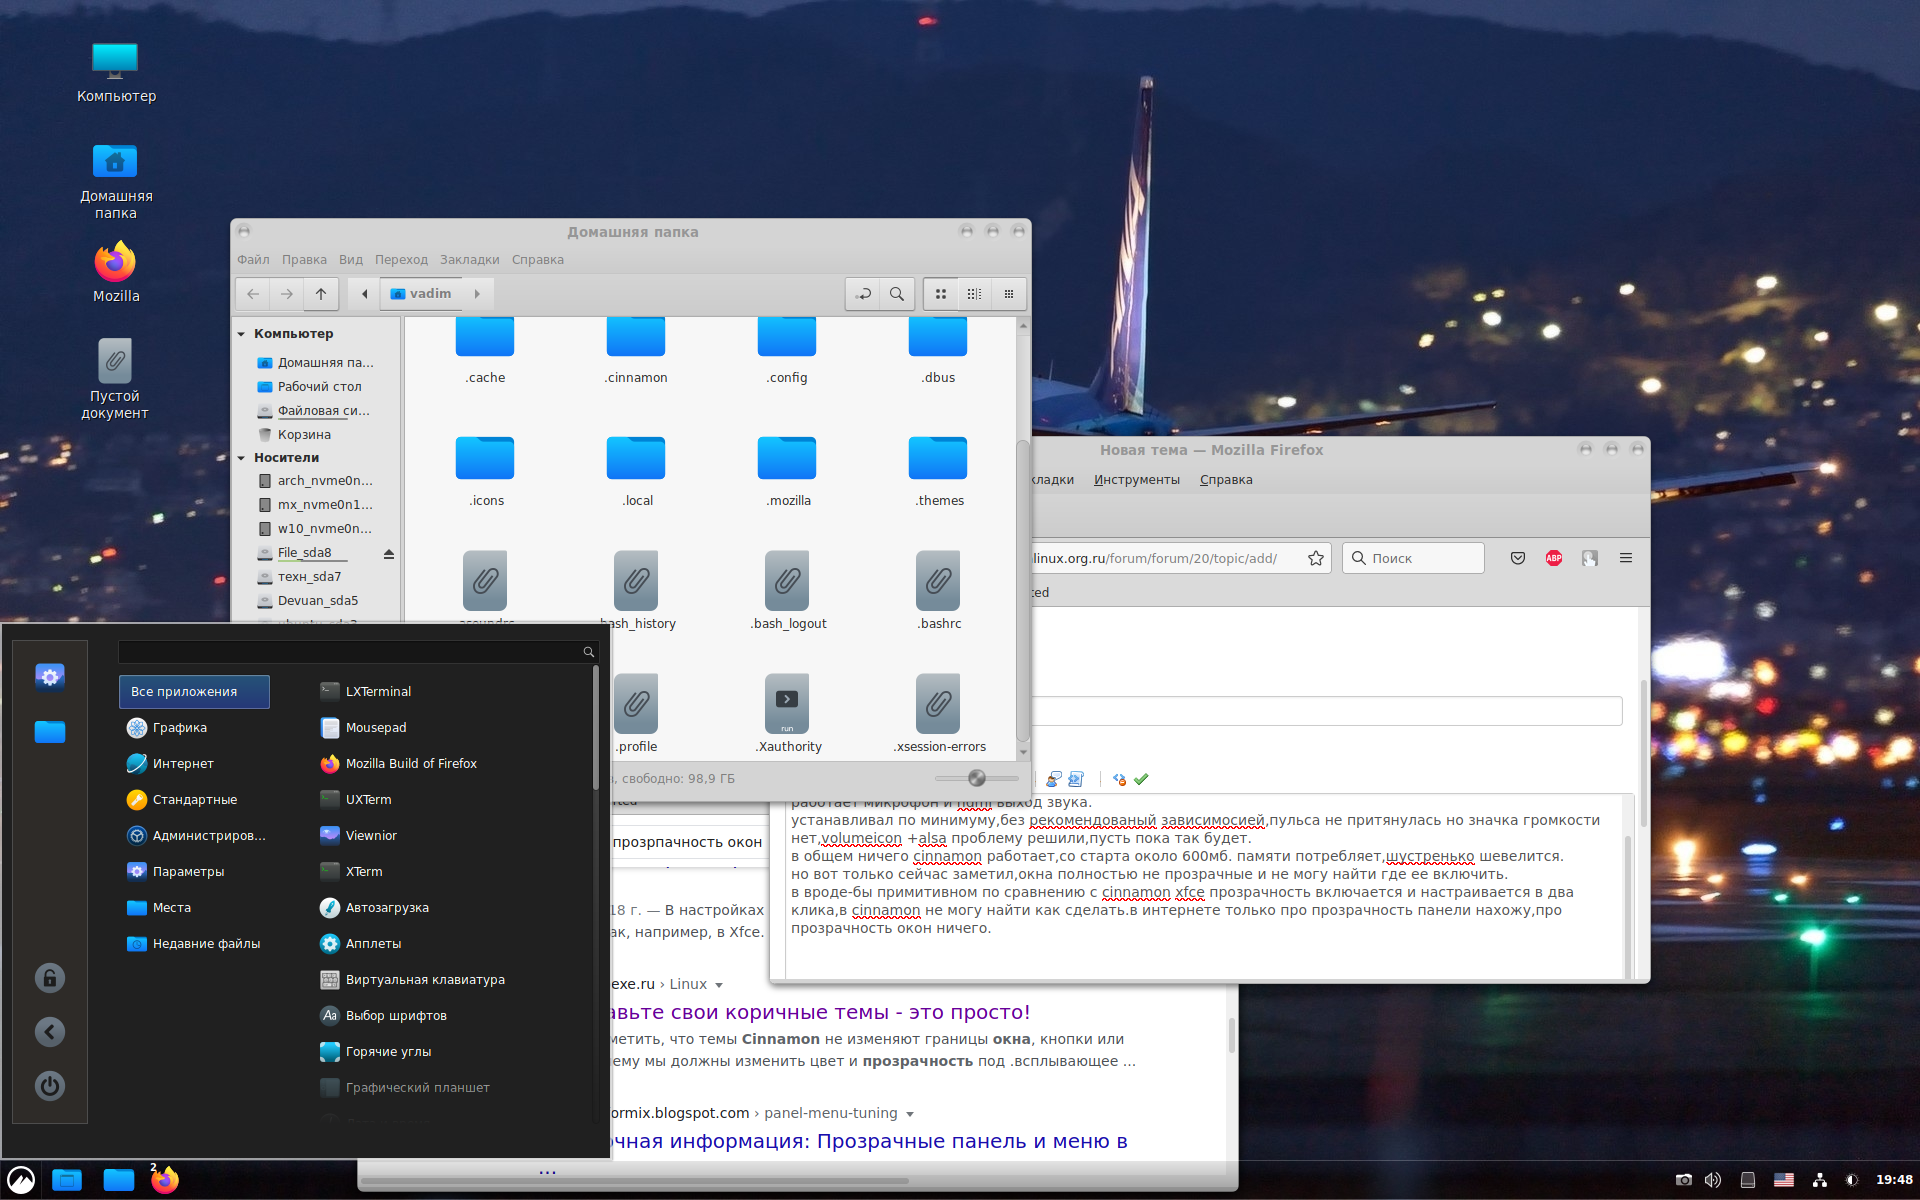Select Все приложения category in menu
Viewport: 1920px width, 1200px height.
(x=194, y=692)
